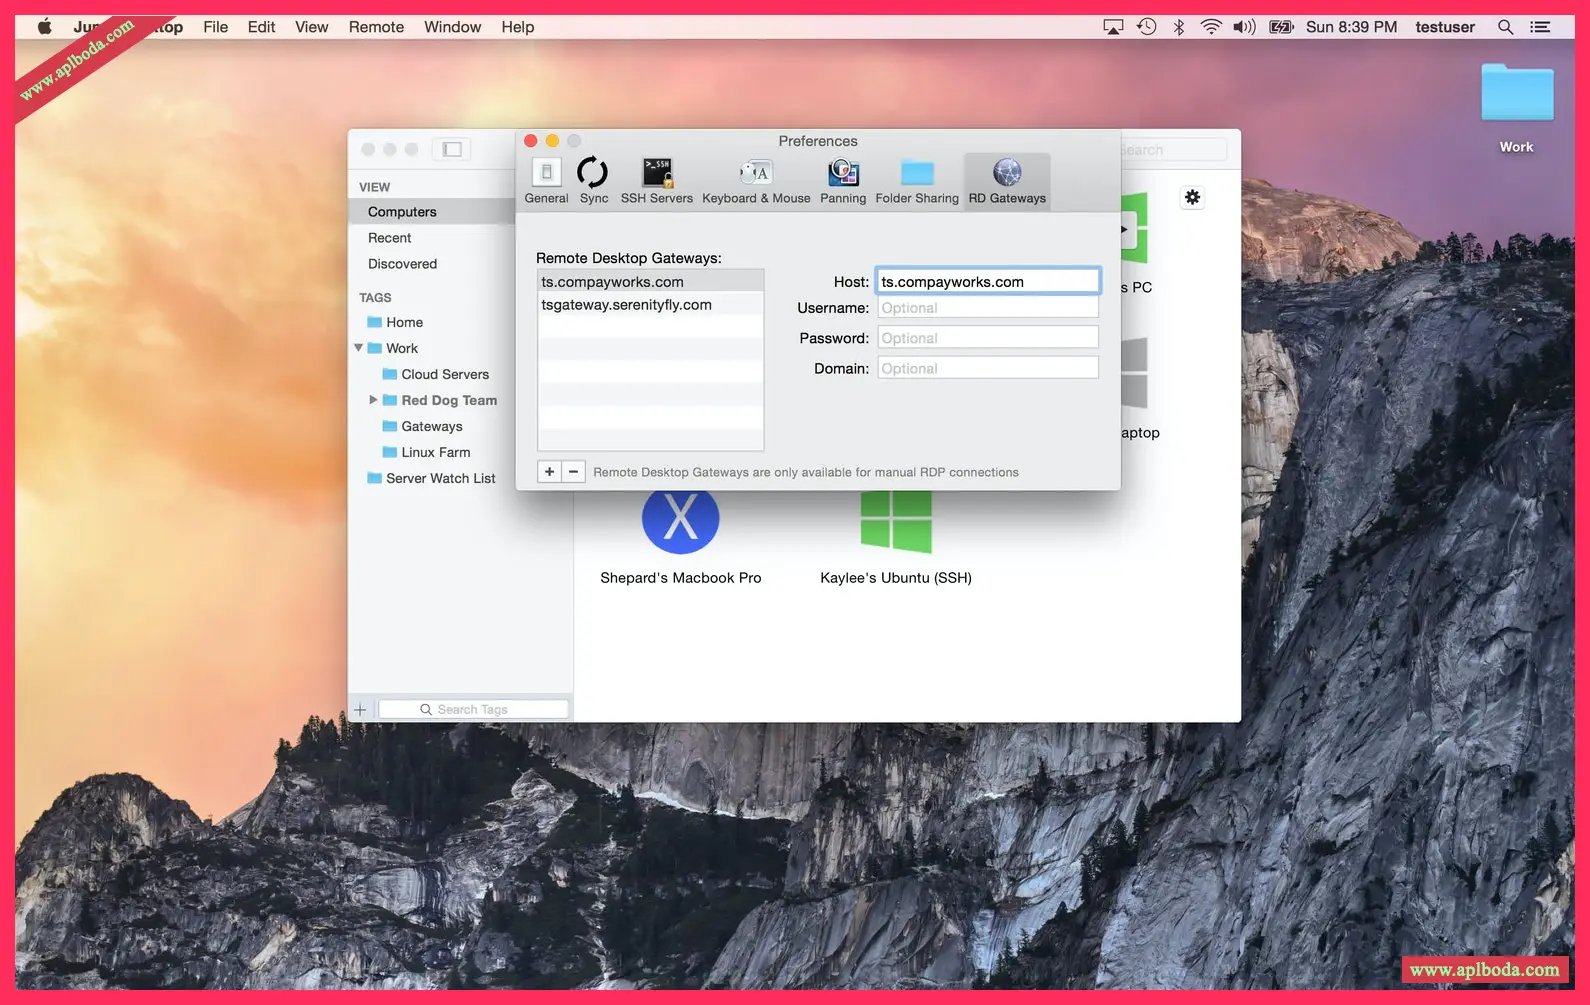
Task: Open the Panning preferences pane
Action: click(x=843, y=181)
